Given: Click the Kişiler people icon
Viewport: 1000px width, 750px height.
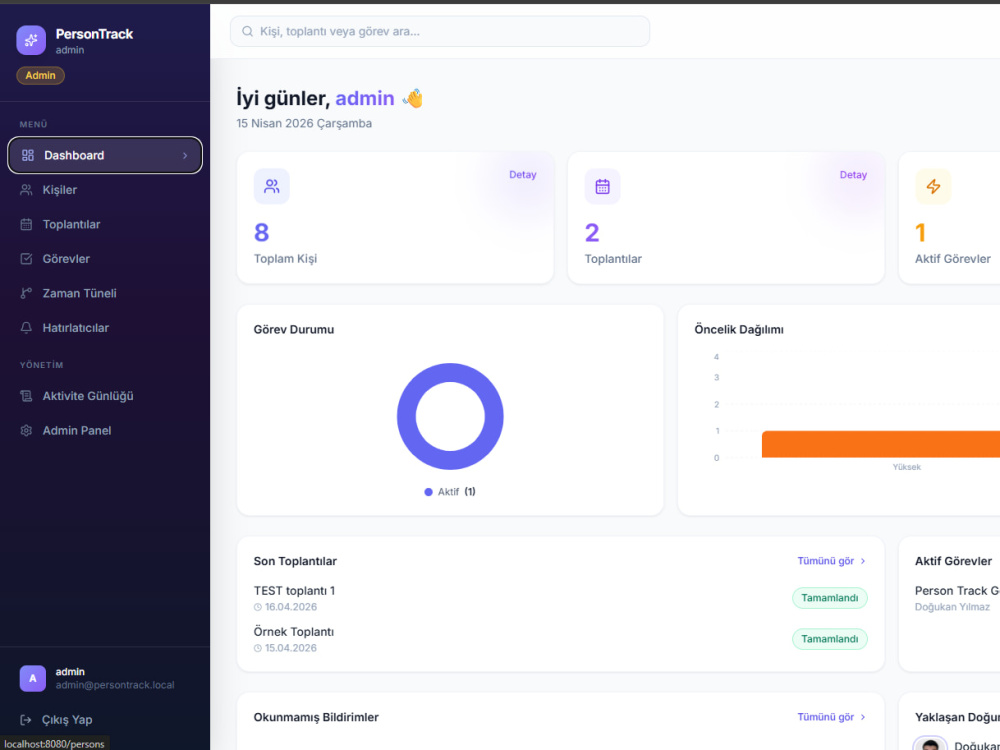Looking at the screenshot, I should tap(26, 189).
